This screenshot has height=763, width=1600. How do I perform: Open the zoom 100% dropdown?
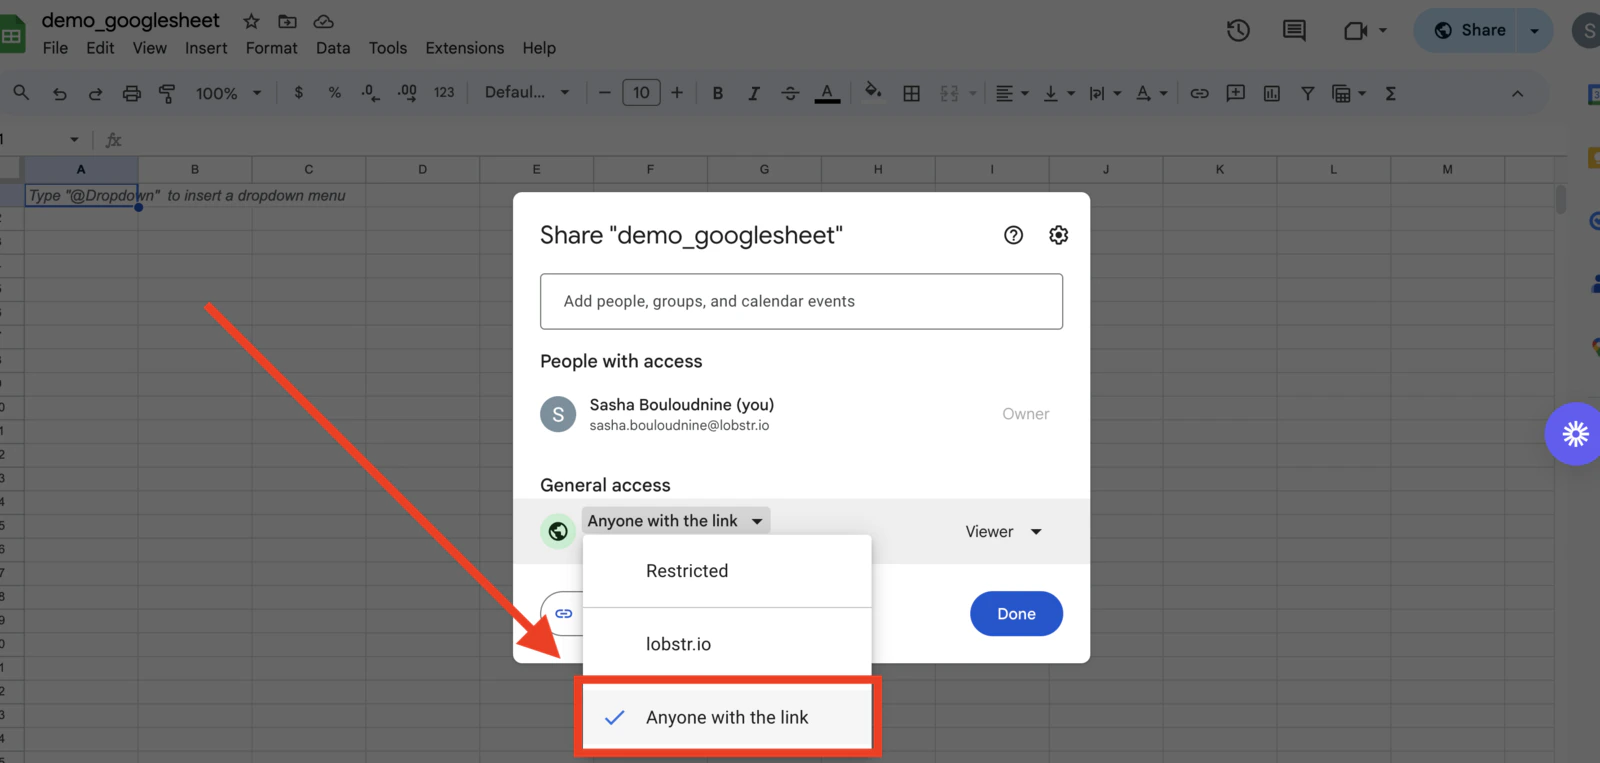[228, 93]
